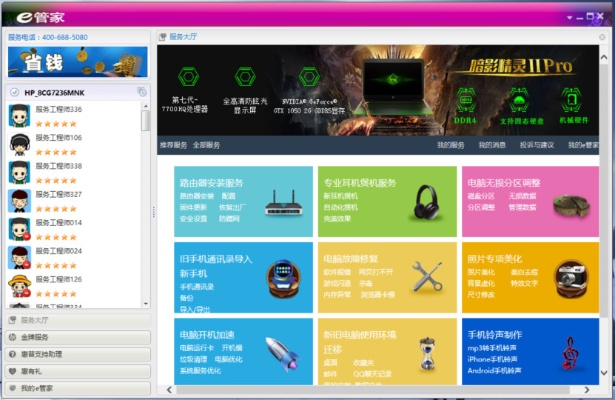The image size is (615, 400).
Task: Click the horizontal scrollbar left arrow
Action: 169,390
